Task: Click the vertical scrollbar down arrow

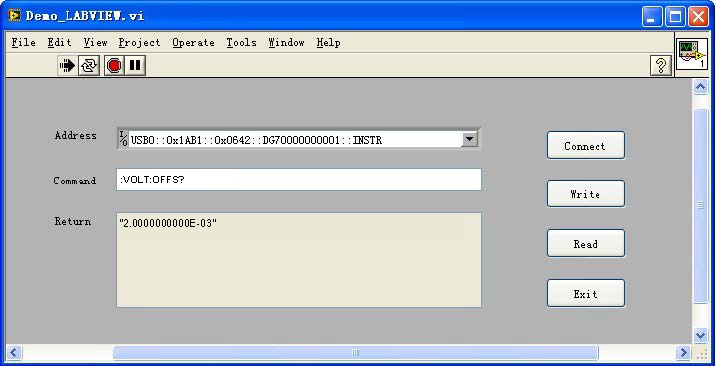Action: click(700, 336)
